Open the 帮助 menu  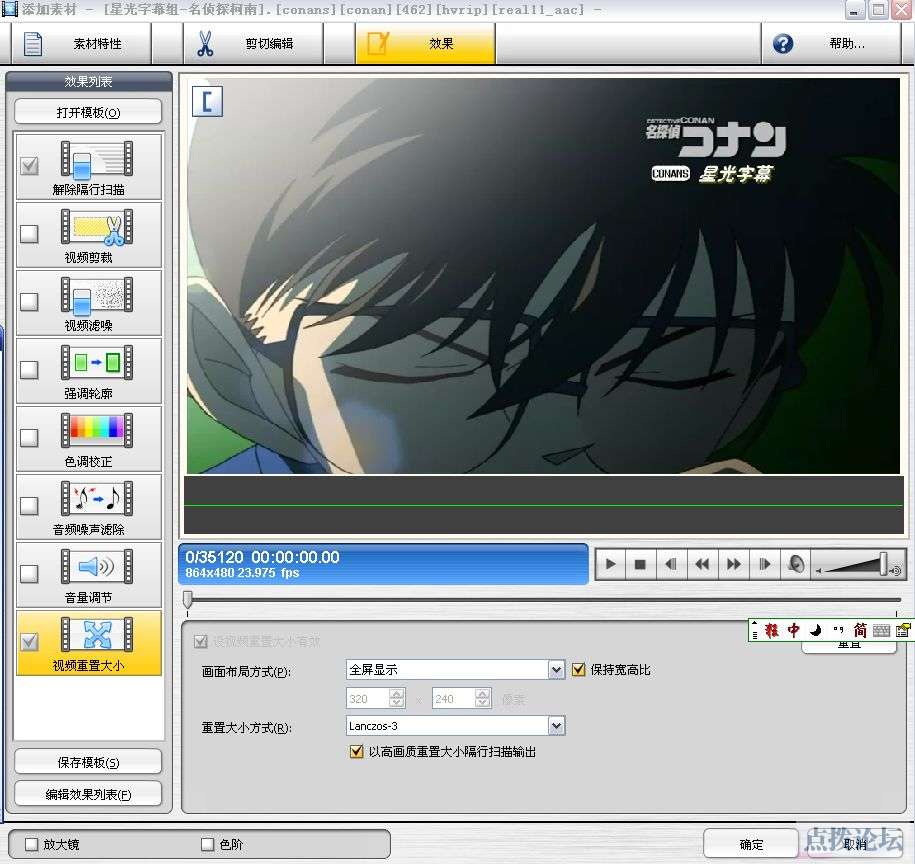pyautogui.click(x=831, y=44)
